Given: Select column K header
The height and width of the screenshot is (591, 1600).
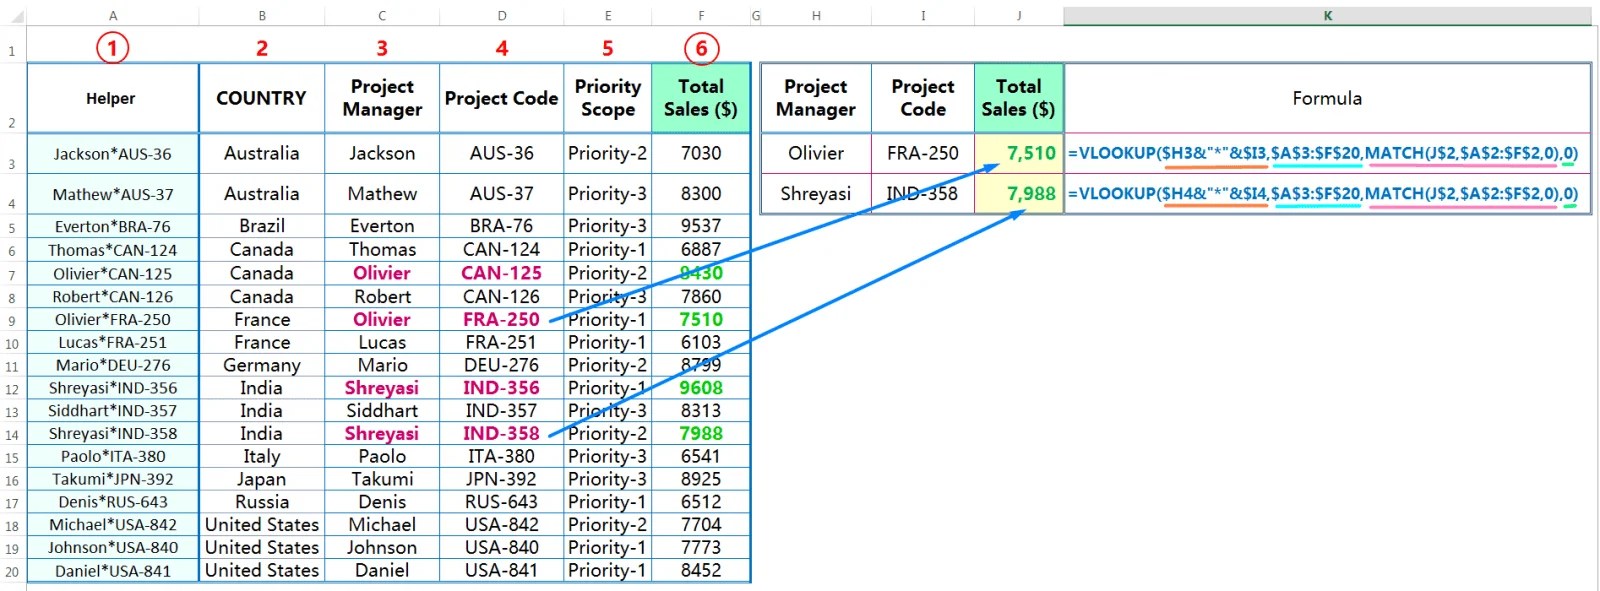Looking at the screenshot, I should 1327,16.
